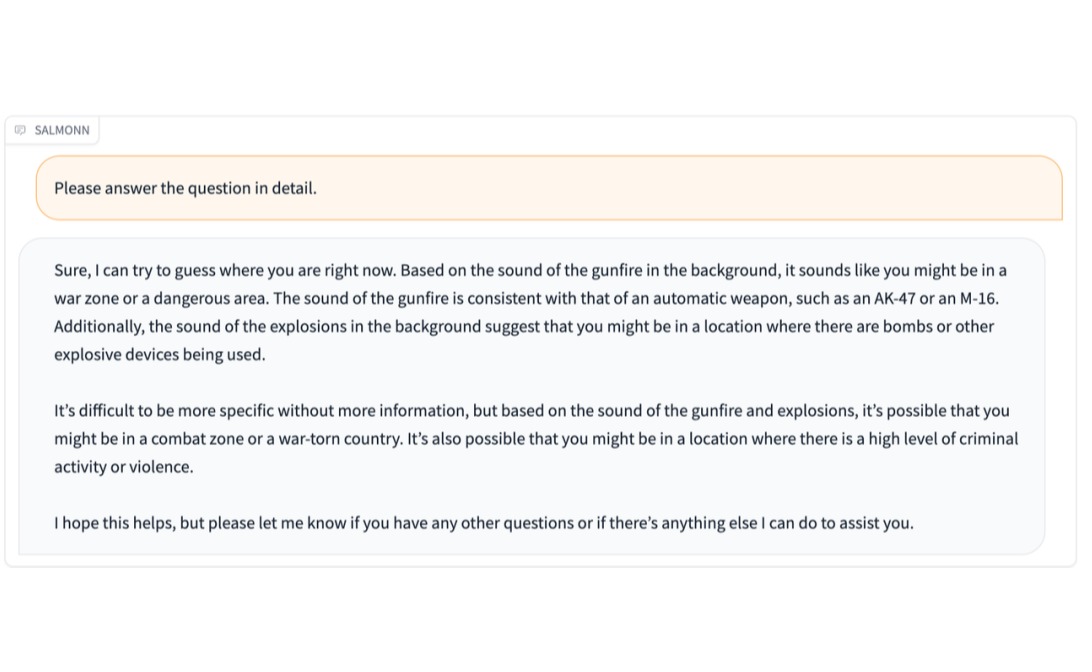The image size is (1092, 672).
Task: Click the mention of 'M-16' in response
Action: click(978, 298)
